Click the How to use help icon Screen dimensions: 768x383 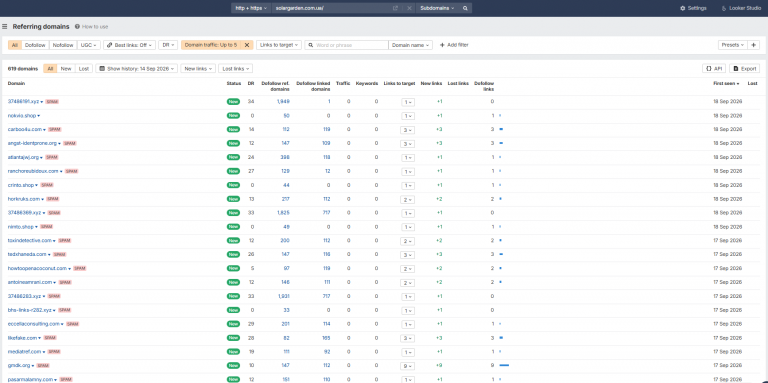(x=77, y=26)
